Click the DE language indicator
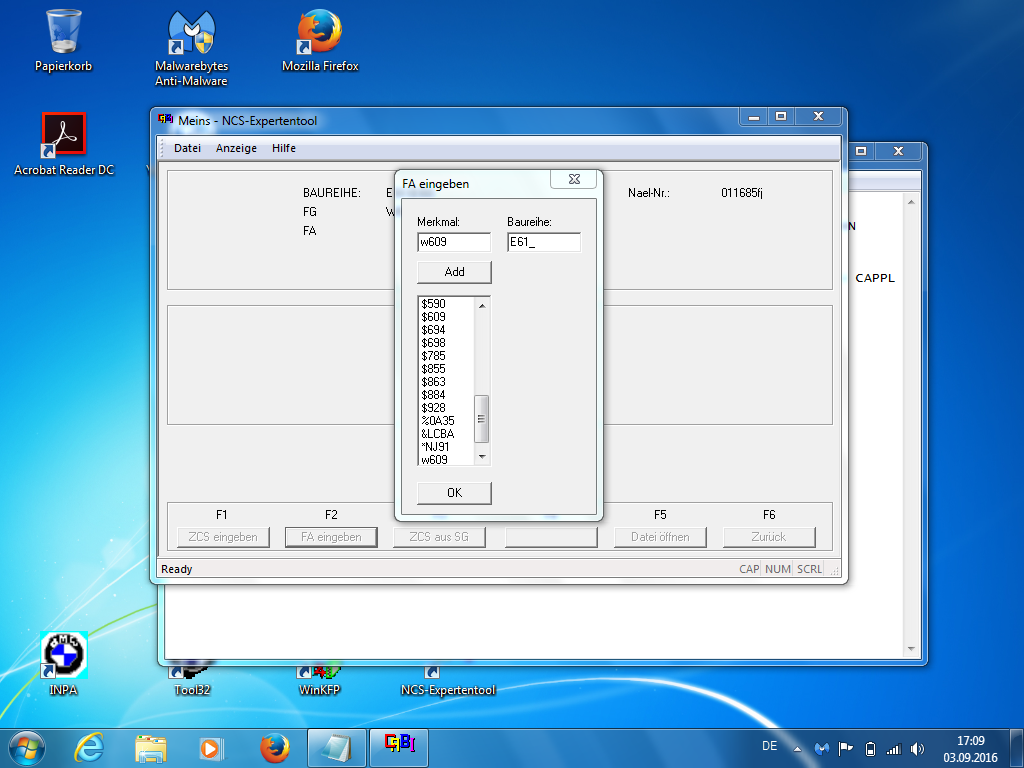Viewport: 1024px width, 768px height. (769, 746)
